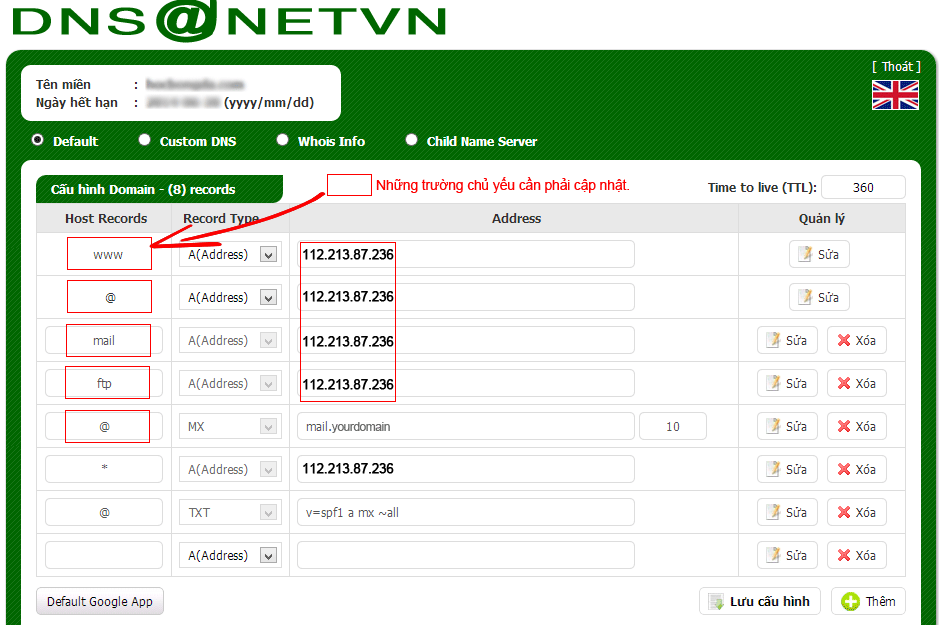Click the Host Records column header
Viewport: 951px width, 625px height.
coord(106,218)
